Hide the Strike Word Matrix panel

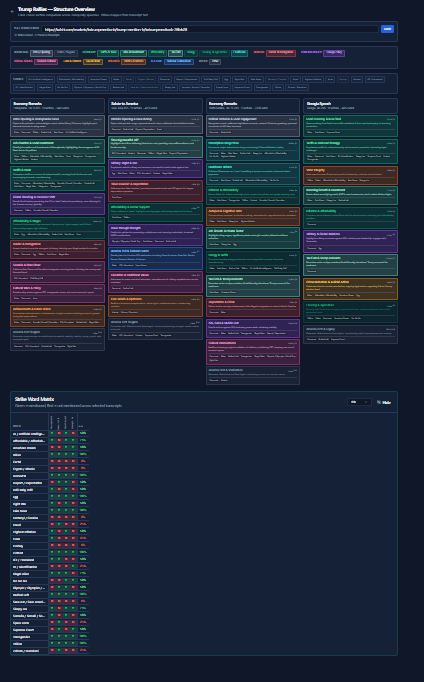click(384, 402)
